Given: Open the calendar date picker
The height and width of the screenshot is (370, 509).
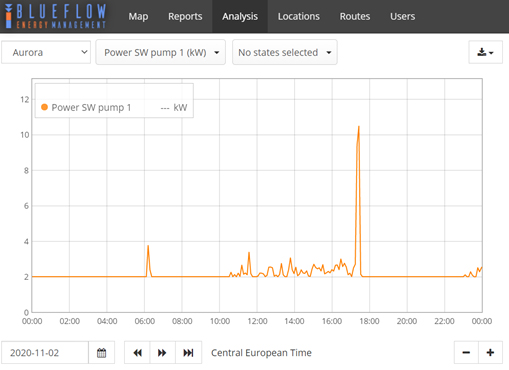Looking at the screenshot, I should point(102,352).
